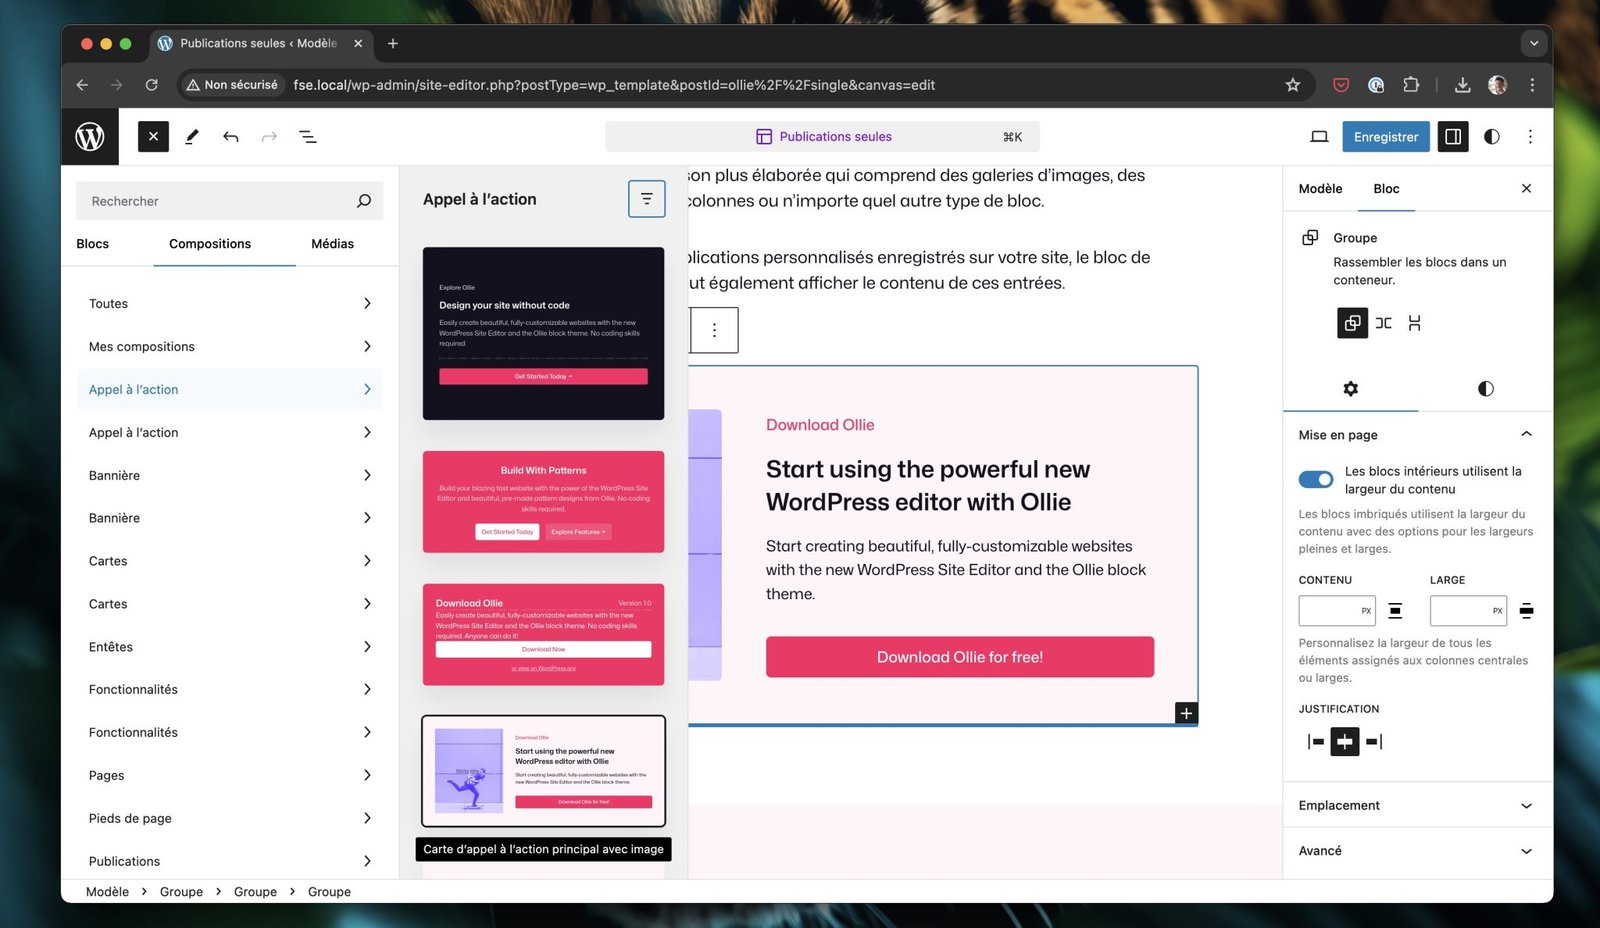Screen dimensions: 1600x928
Task: Switch to the settings gear panel
Action: point(1350,389)
